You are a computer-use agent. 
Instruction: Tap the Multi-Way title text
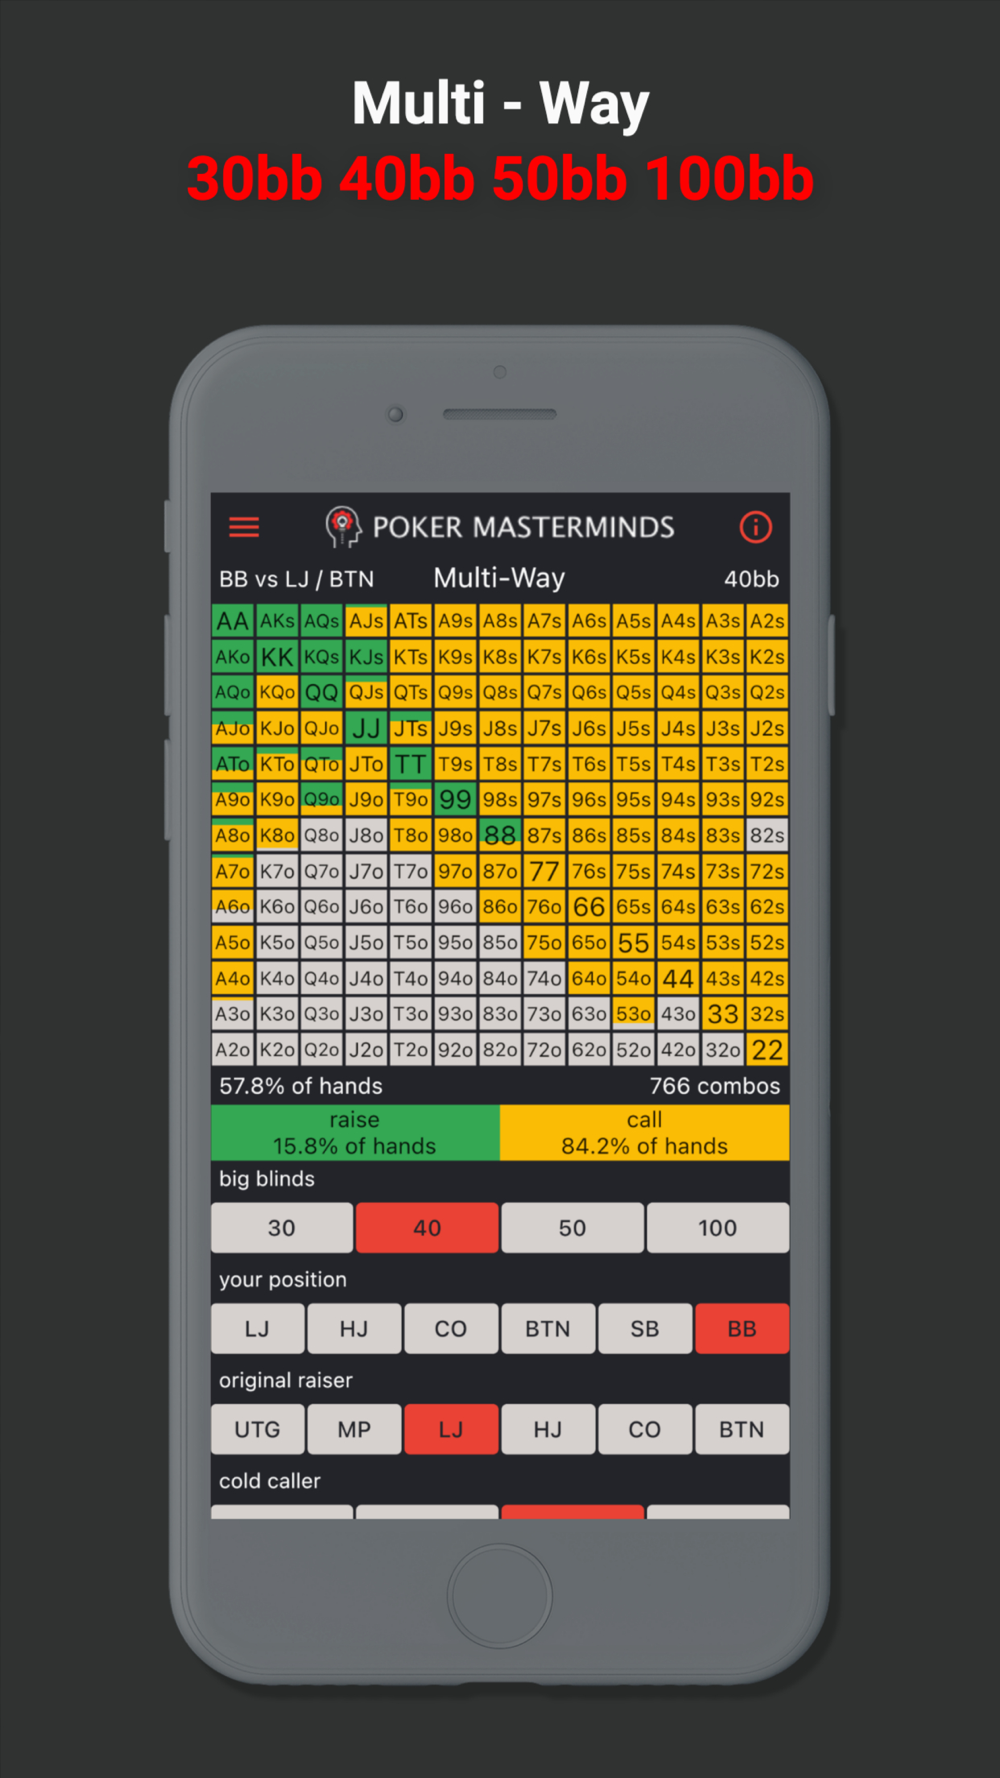[x=499, y=578]
